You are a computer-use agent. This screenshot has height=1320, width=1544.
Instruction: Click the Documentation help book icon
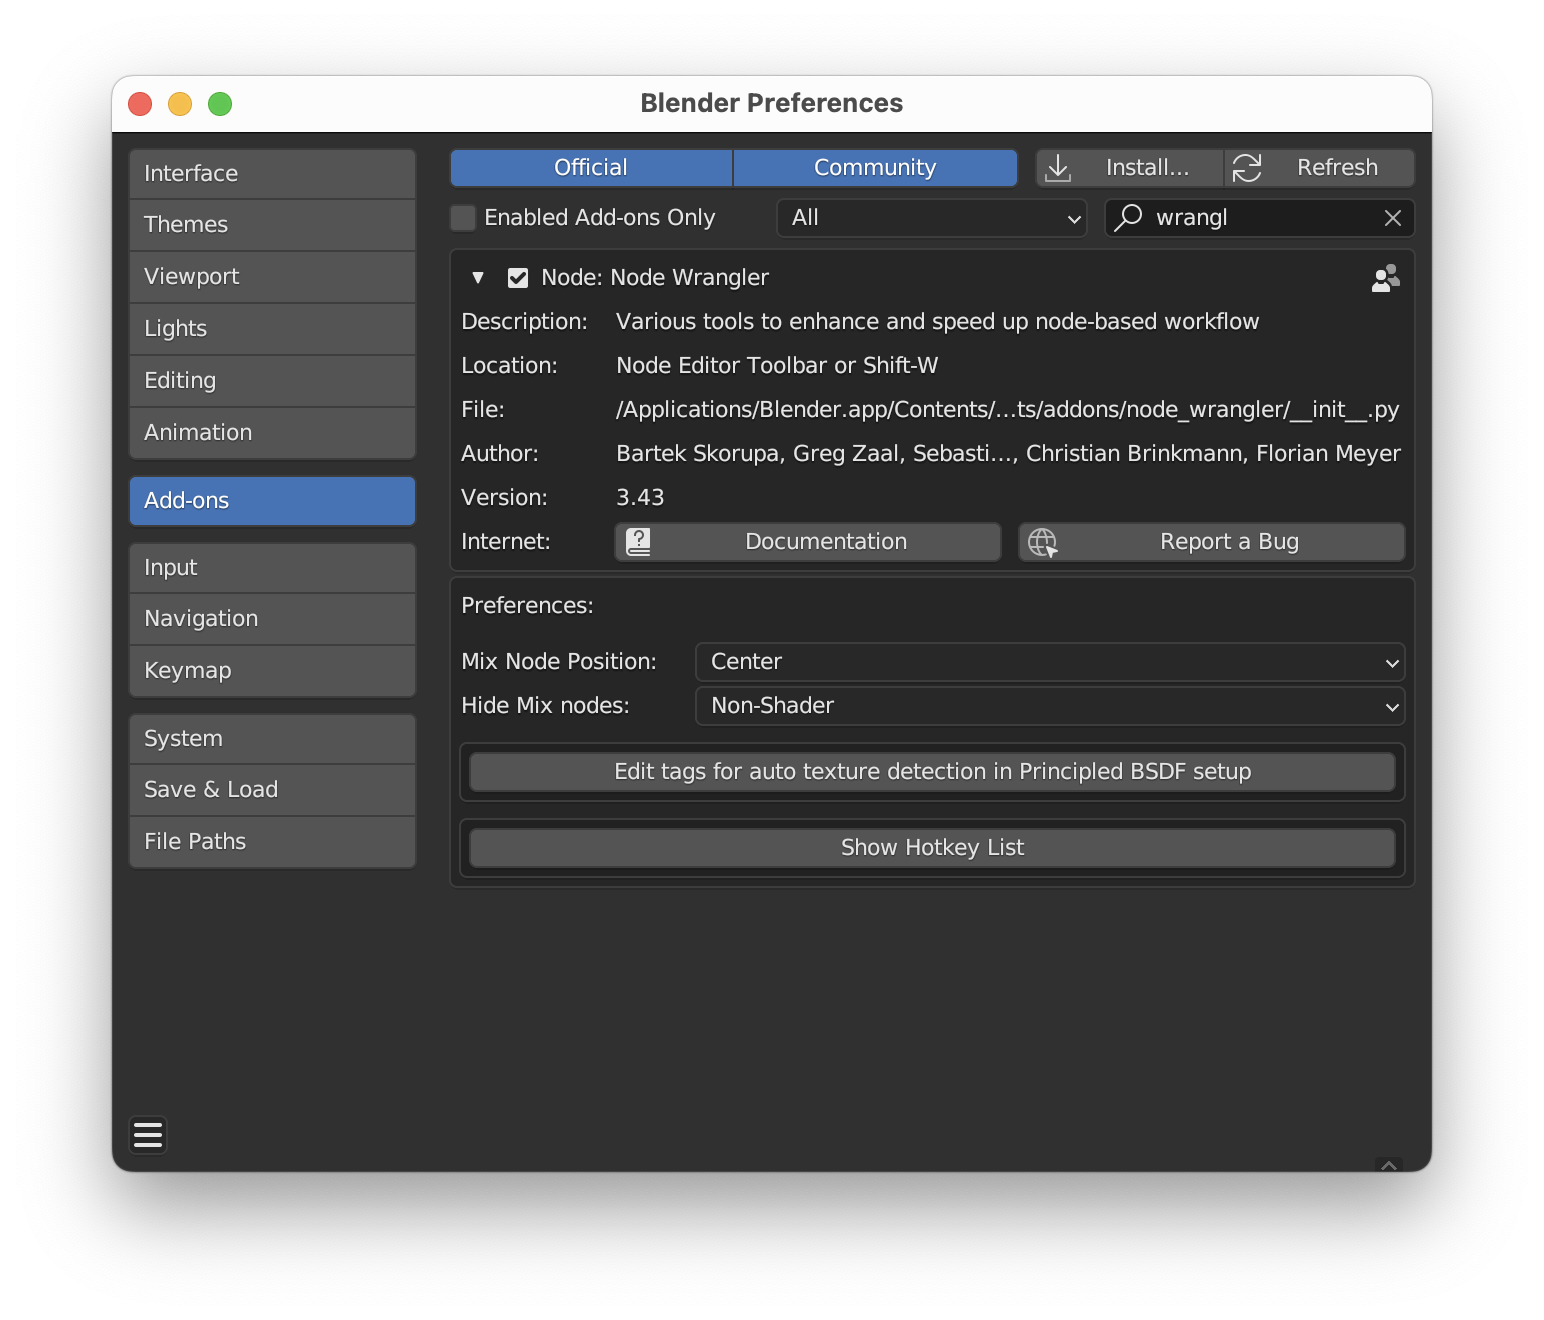(638, 542)
